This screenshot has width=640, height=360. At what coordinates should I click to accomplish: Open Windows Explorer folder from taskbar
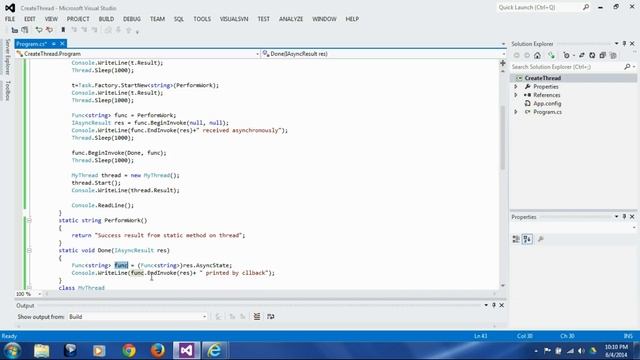pyautogui.click(x=42, y=351)
